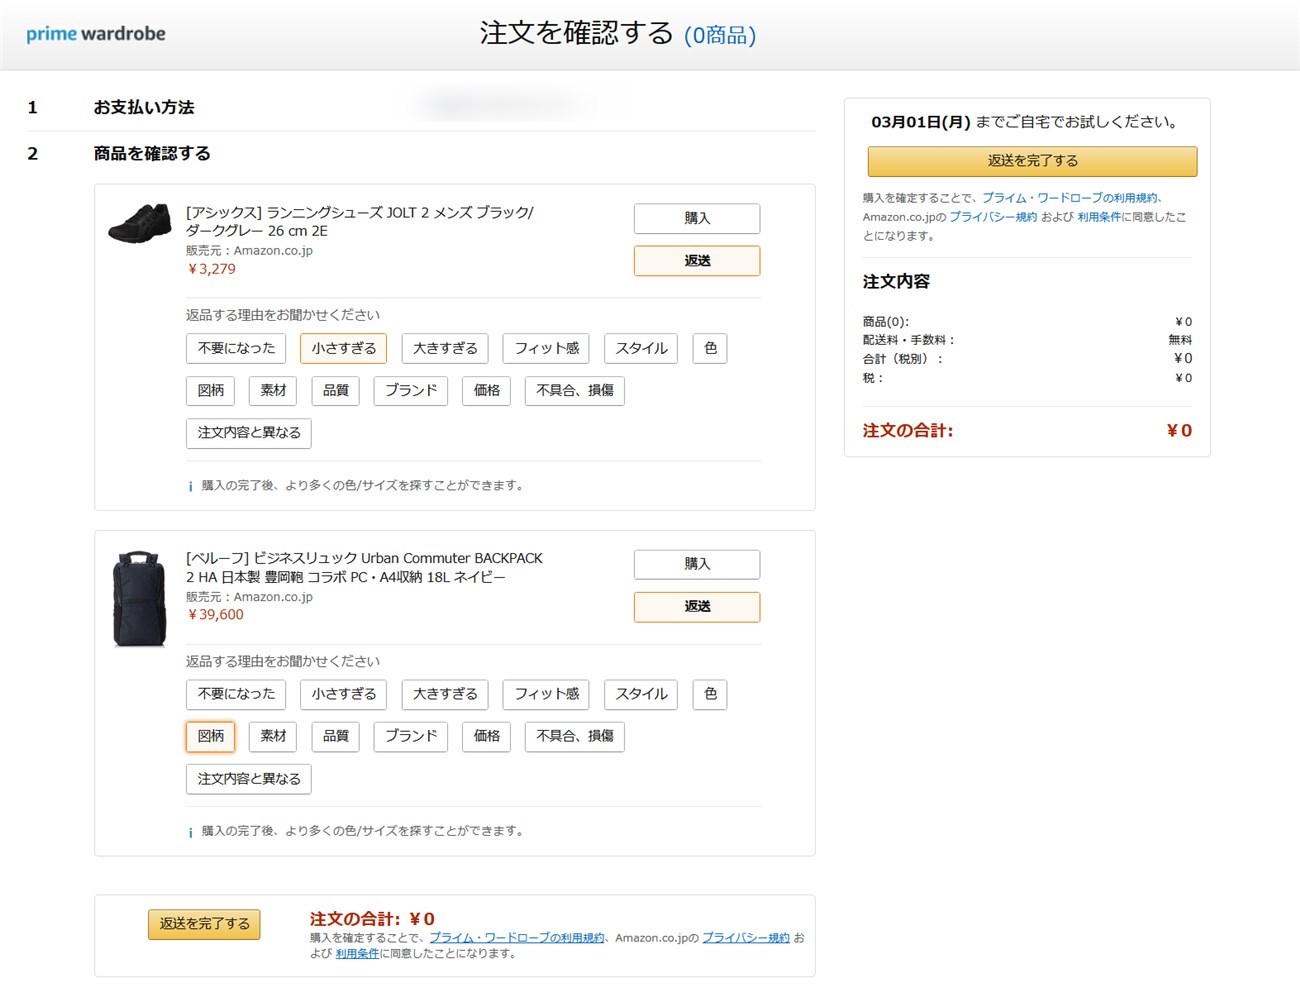This screenshot has width=1300, height=987.
Task: Select フィット感 reason for the shoes
Action: [x=546, y=348]
